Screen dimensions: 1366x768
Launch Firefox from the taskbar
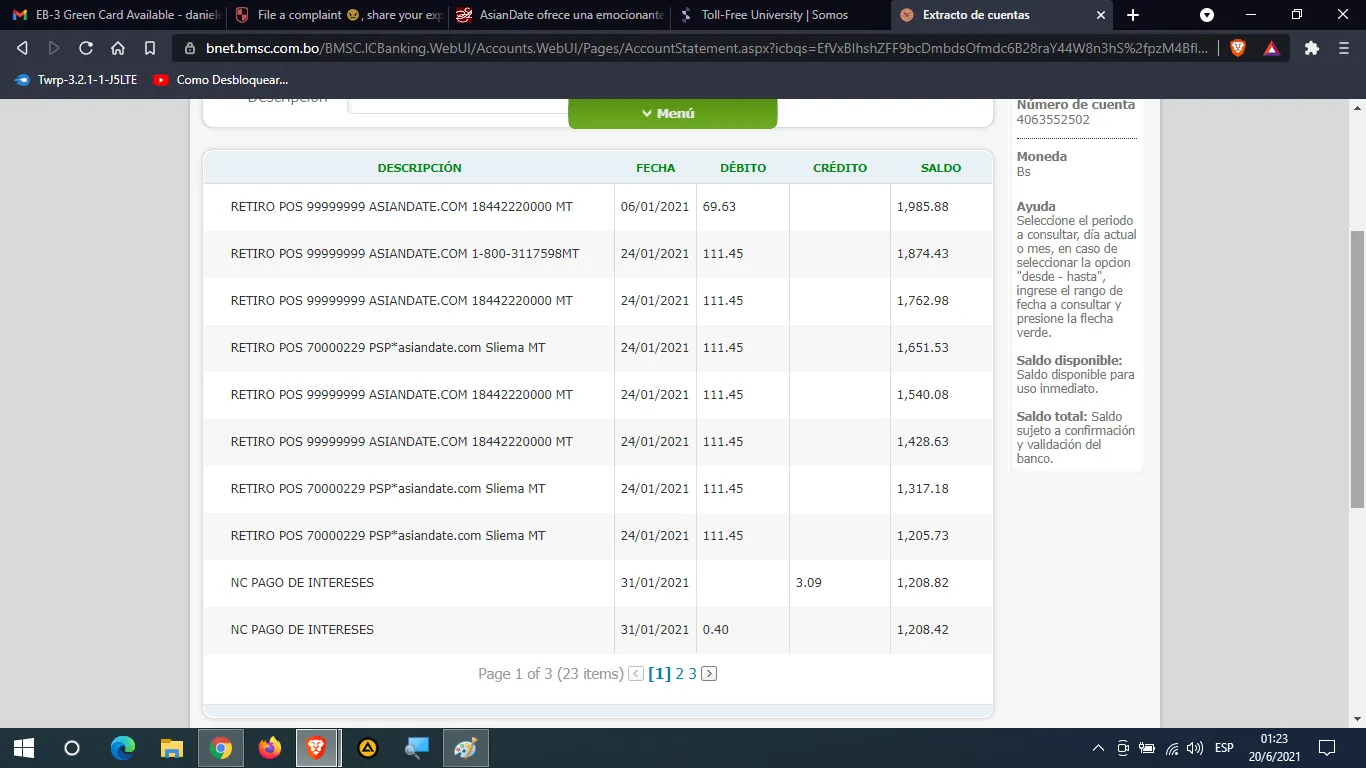click(x=269, y=748)
